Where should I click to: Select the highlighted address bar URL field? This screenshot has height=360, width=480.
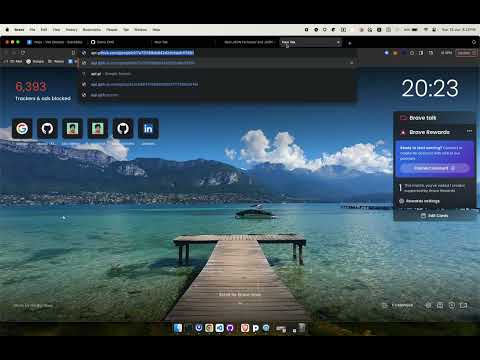tap(217, 53)
